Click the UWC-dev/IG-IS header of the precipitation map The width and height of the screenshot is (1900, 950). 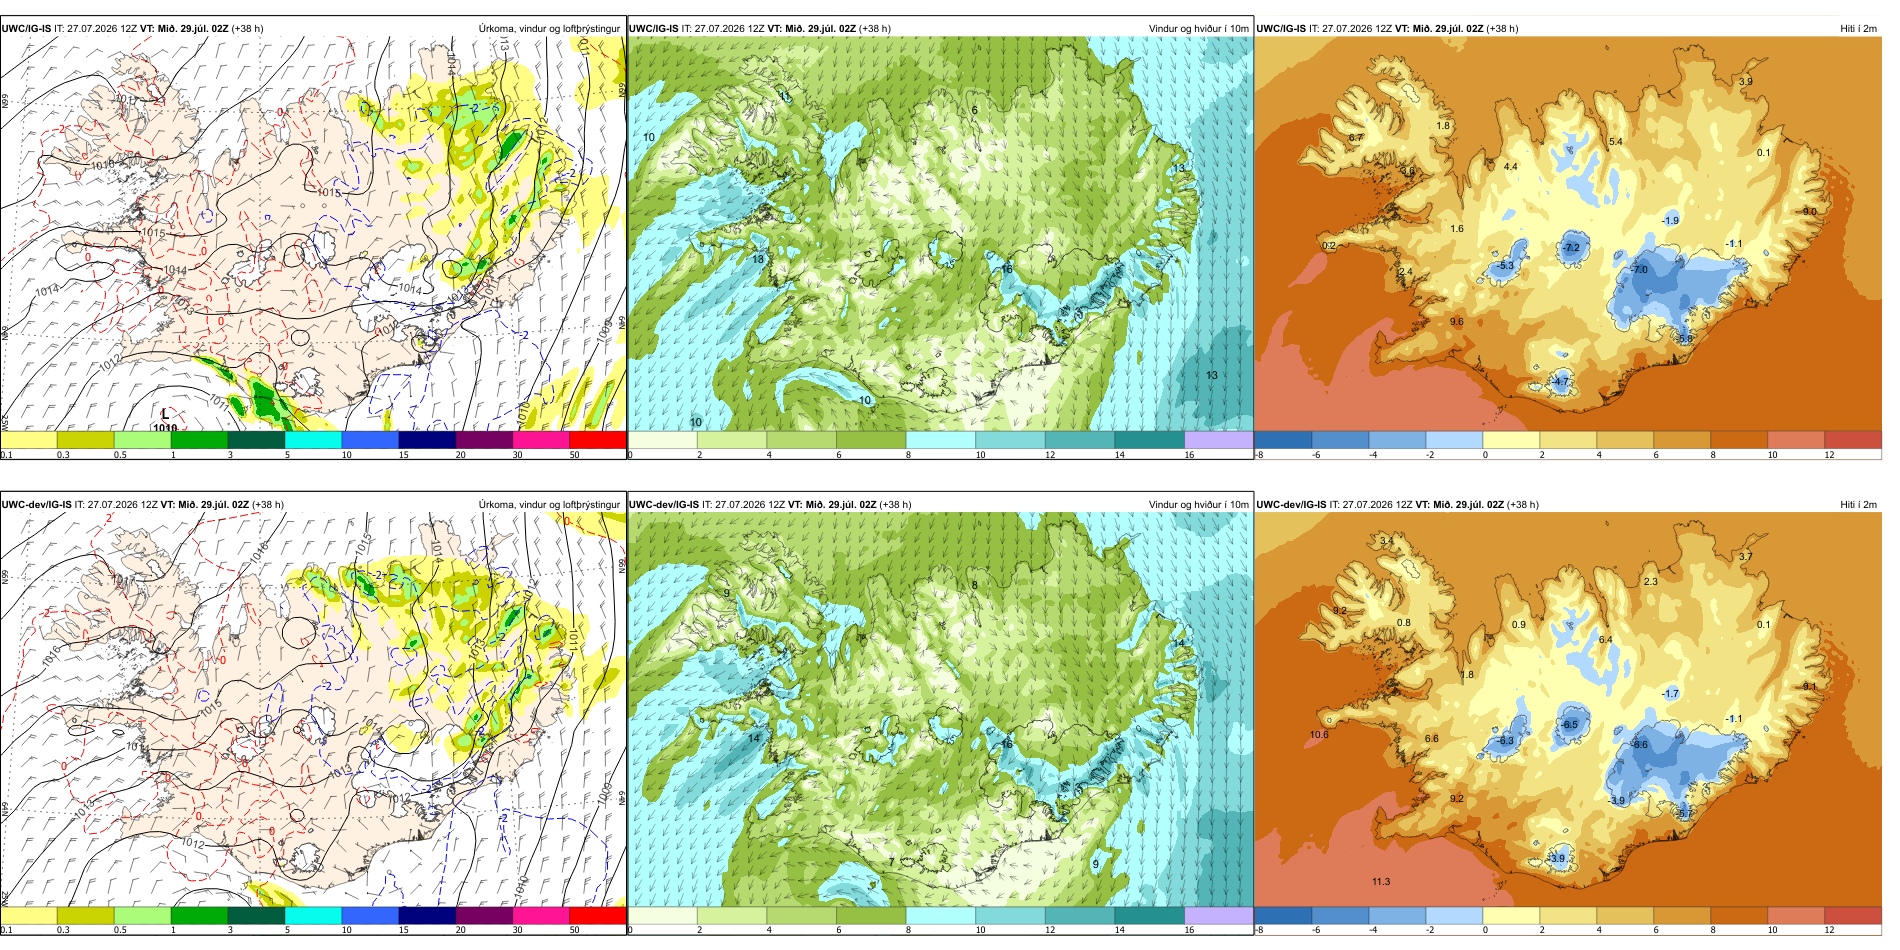tap(37, 505)
